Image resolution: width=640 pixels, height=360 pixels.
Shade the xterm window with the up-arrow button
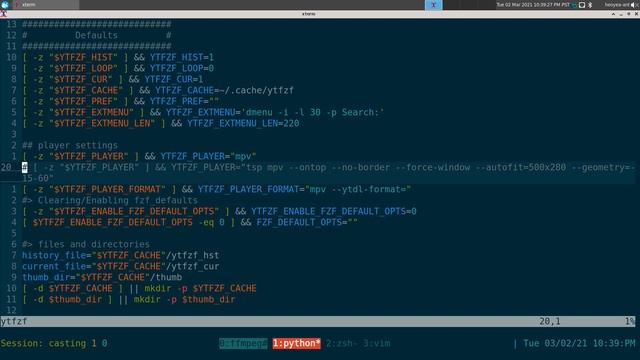pyautogui.click(x=613, y=14)
